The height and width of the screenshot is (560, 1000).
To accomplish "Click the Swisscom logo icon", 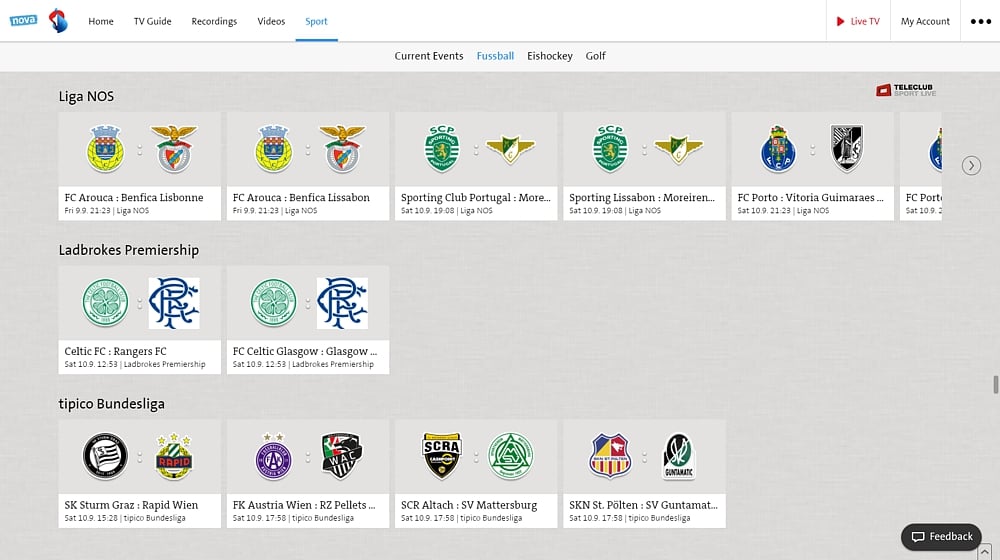I will click(x=58, y=21).
